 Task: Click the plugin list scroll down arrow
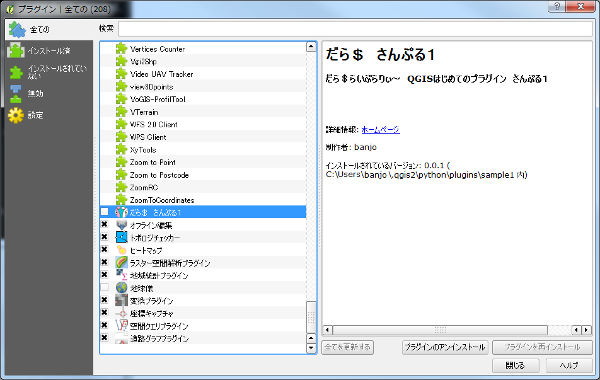point(311,348)
